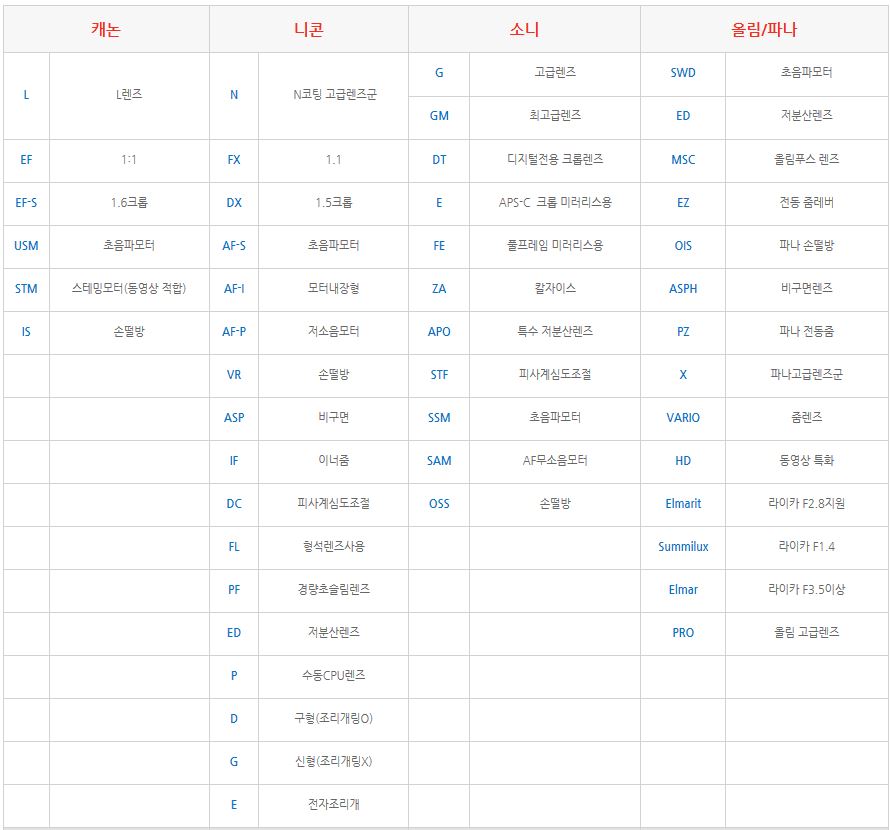Select the '이너줌' cell
The height and width of the screenshot is (830, 890).
click(334, 460)
